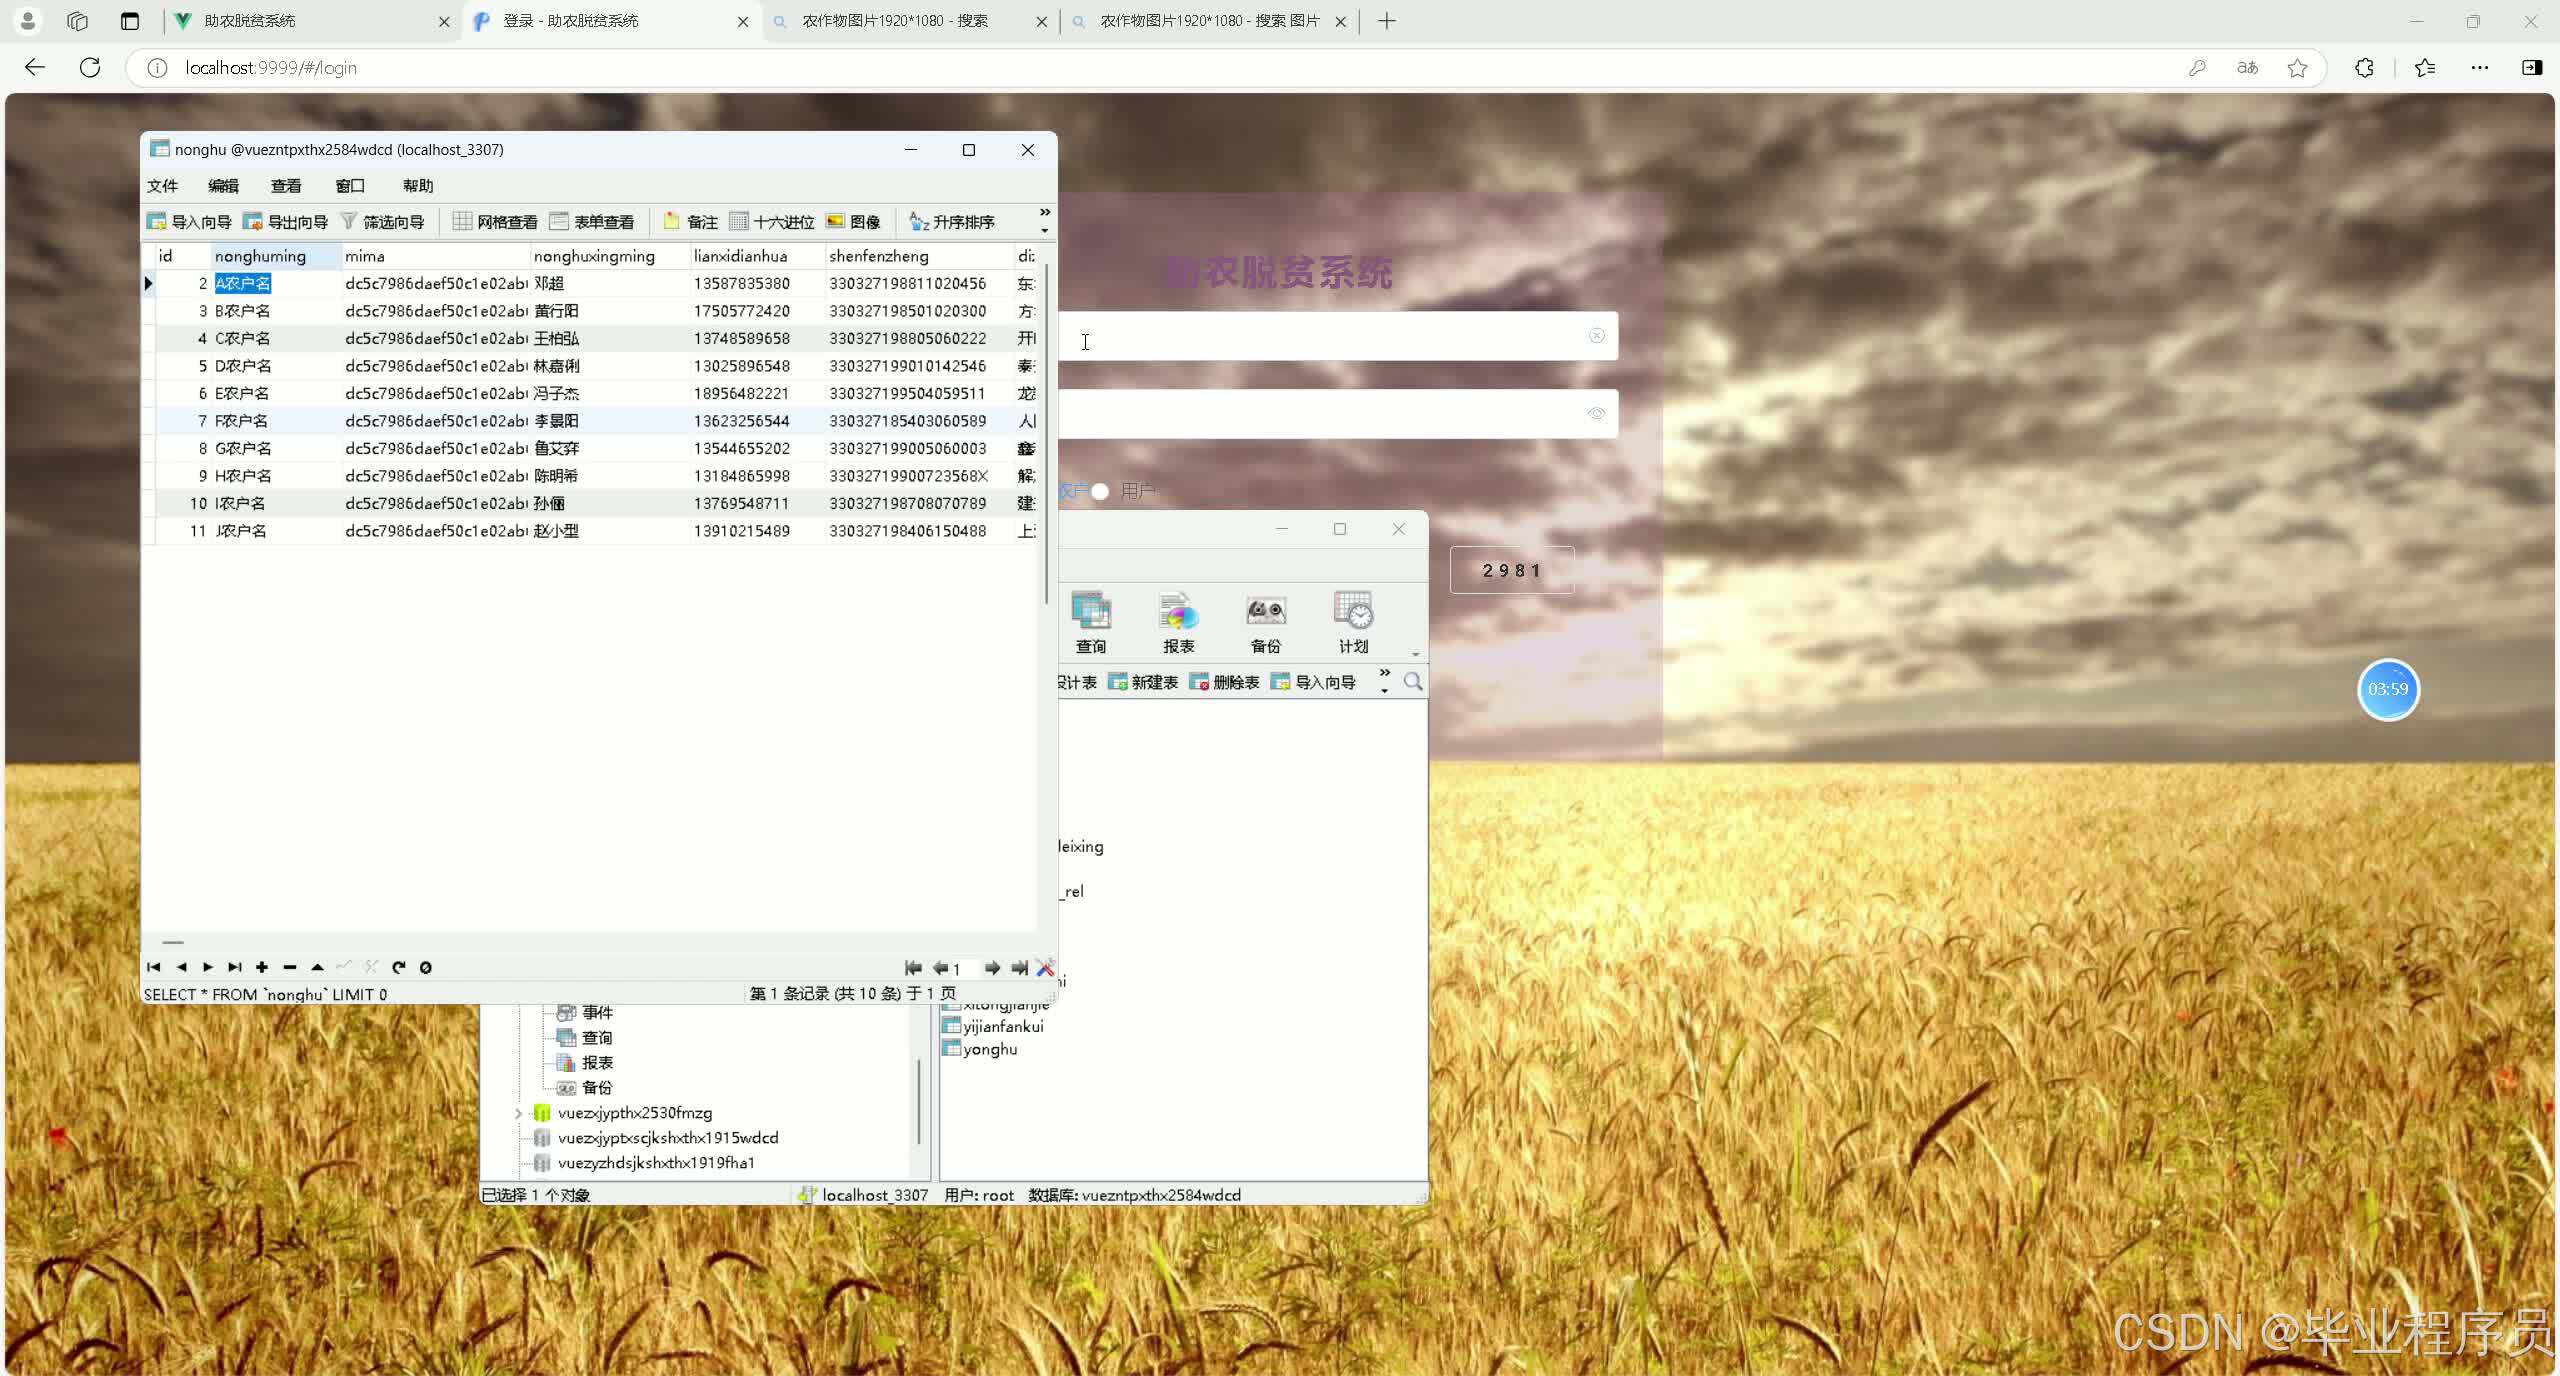Go to next page of results
This screenshot has height=1376, width=2560.
(992, 968)
